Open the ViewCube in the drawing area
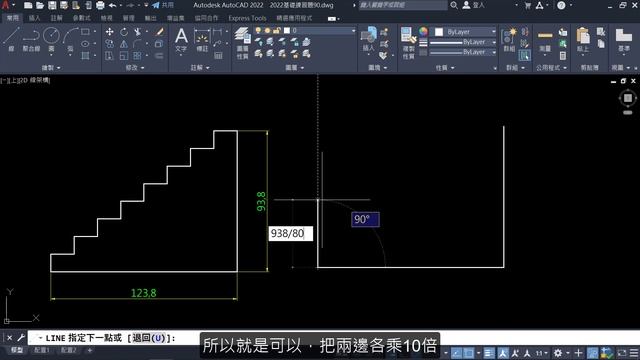 [628, 98]
